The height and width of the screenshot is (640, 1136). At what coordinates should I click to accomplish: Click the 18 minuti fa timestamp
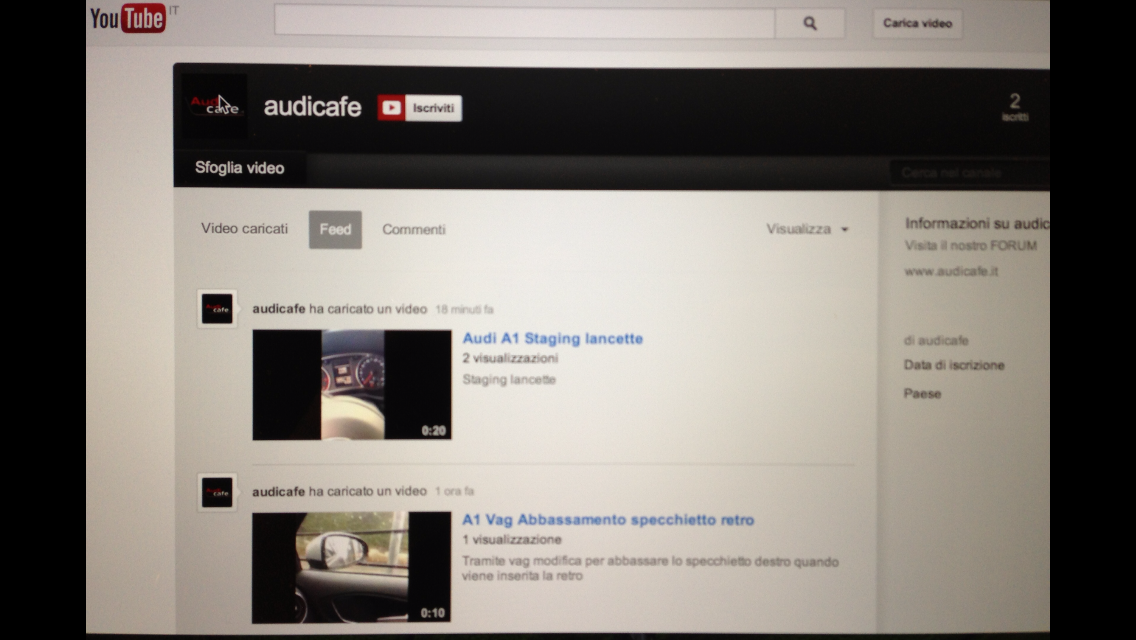[464, 309]
